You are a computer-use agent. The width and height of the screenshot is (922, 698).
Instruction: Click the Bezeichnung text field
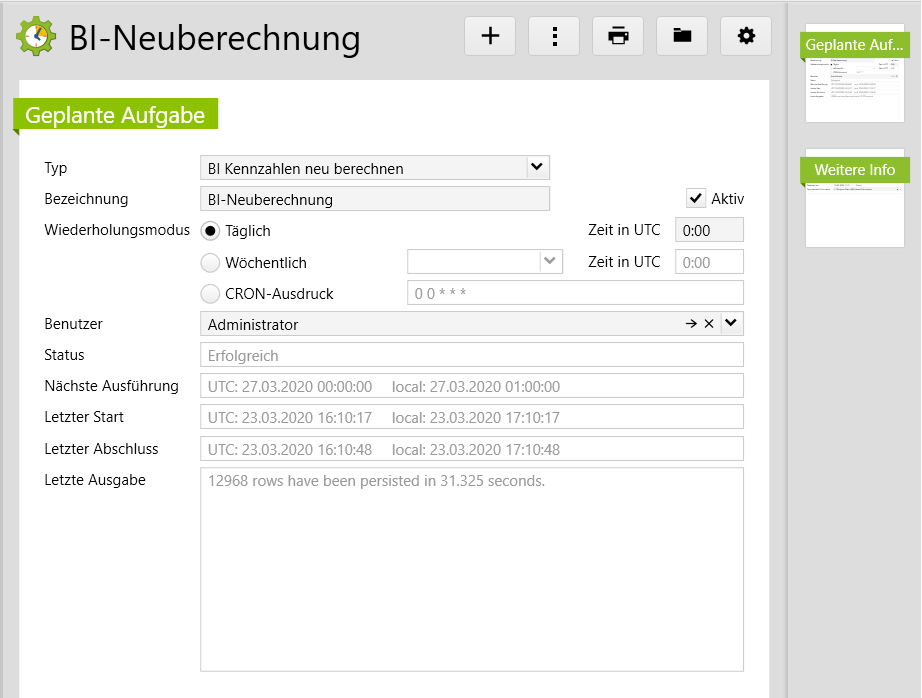[x=375, y=199]
